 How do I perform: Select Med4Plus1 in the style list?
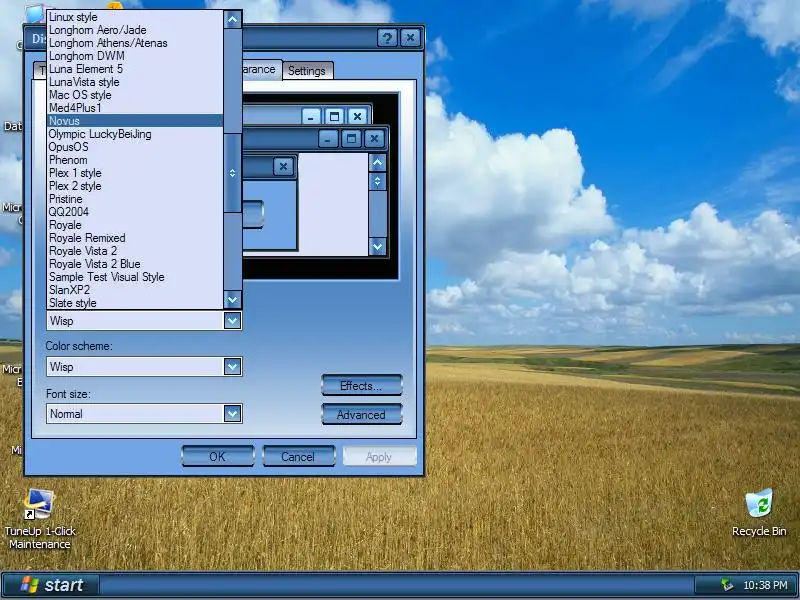135,108
